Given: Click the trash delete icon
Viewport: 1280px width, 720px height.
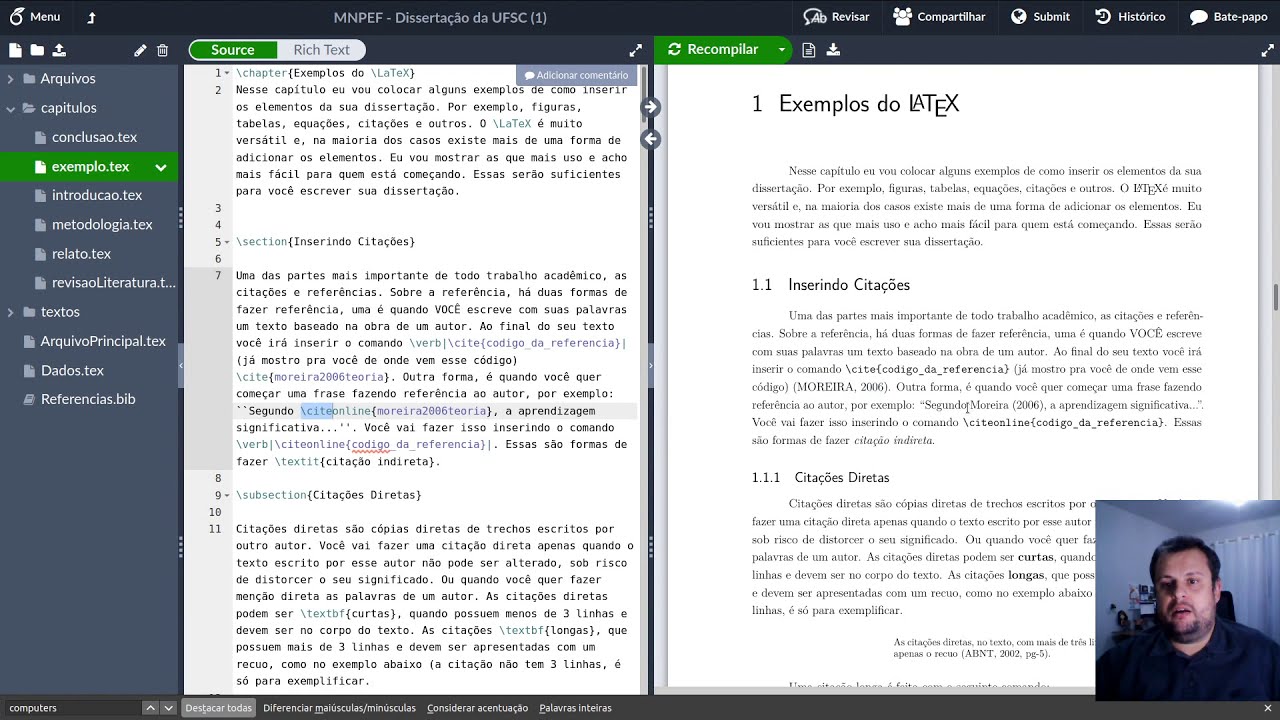Looking at the screenshot, I should (162, 50).
